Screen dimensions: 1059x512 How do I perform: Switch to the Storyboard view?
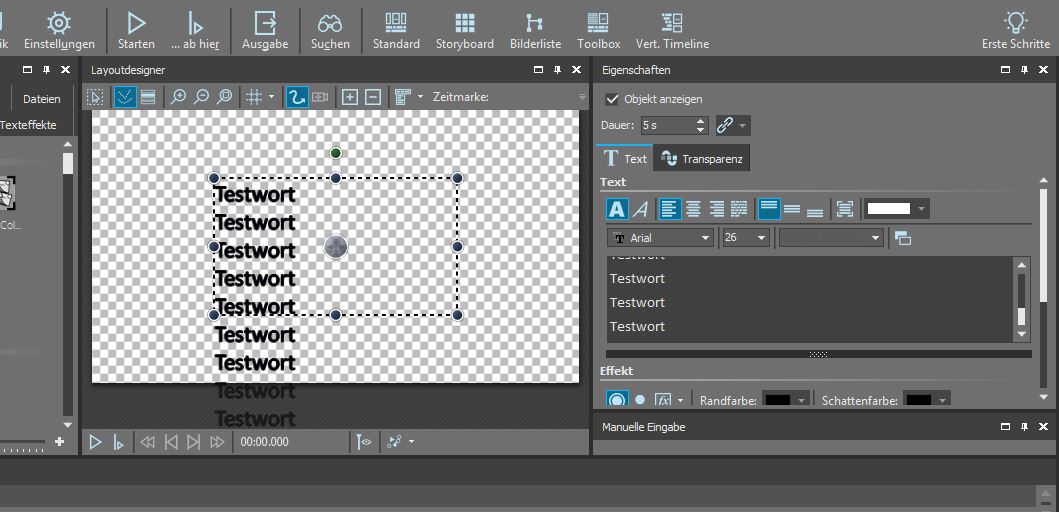point(464,29)
